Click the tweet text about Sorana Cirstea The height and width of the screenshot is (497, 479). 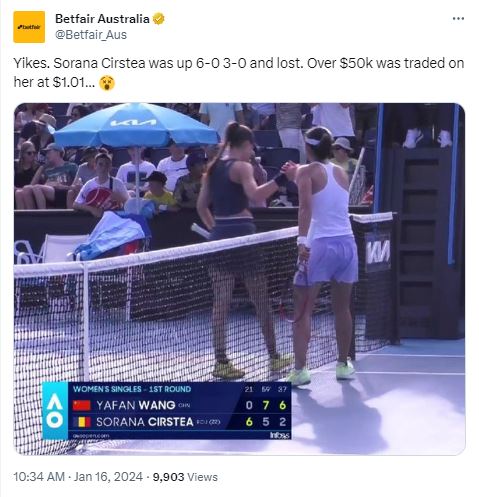[x=238, y=72]
